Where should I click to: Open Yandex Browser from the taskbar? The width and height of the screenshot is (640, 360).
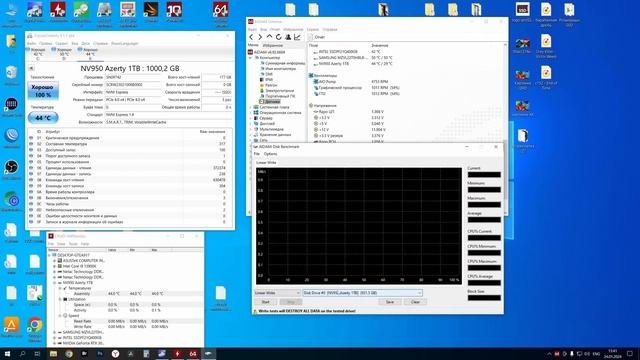[116, 353]
